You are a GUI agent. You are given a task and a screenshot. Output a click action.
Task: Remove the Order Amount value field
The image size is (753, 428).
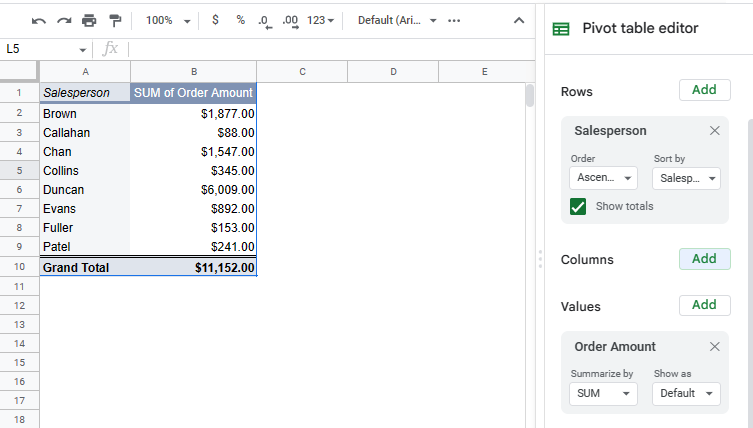tap(714, 346)
